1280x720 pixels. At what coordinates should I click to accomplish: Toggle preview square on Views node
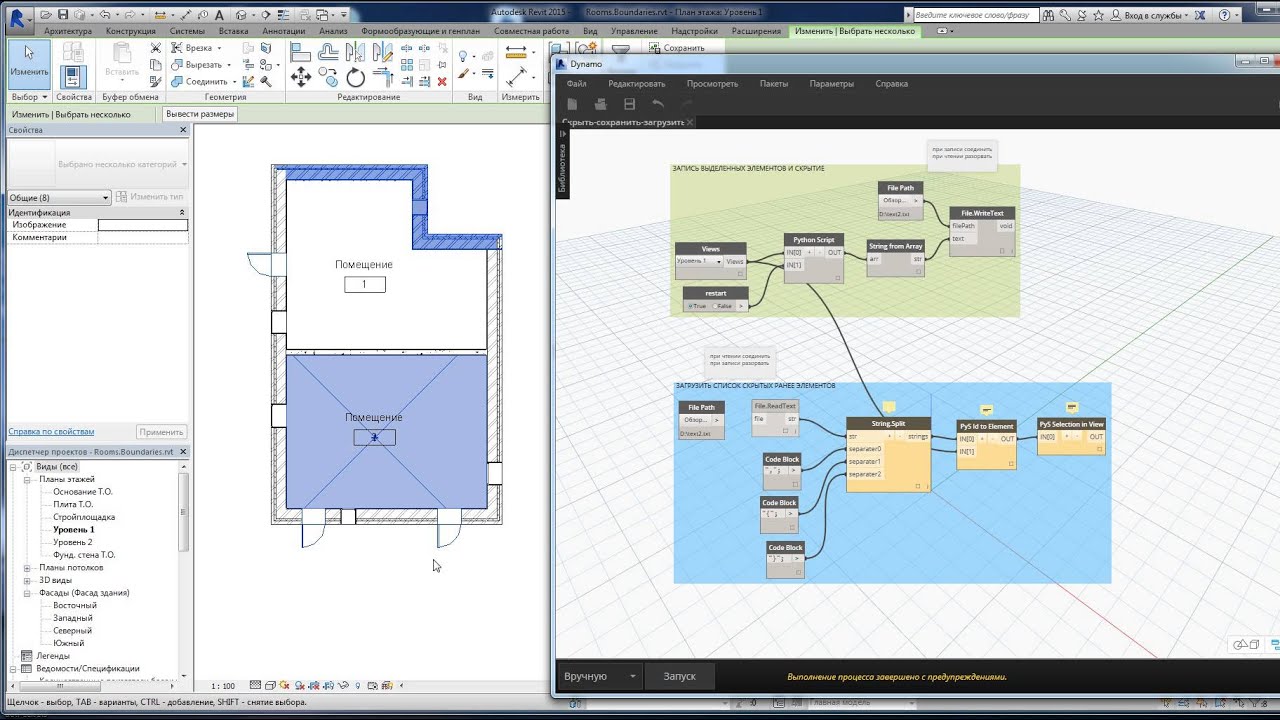click(739, 274)
